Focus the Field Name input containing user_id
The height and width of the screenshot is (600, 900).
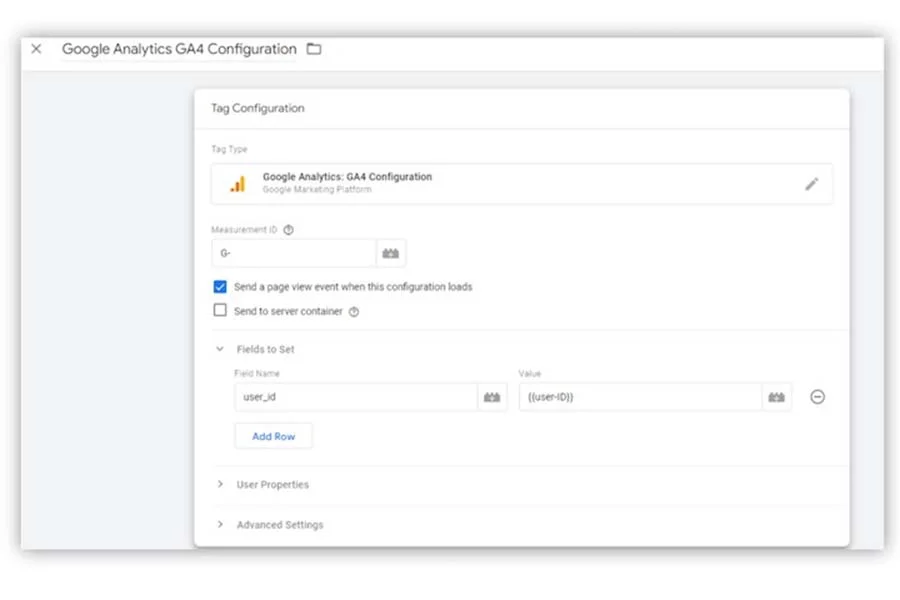coord(356,397)
